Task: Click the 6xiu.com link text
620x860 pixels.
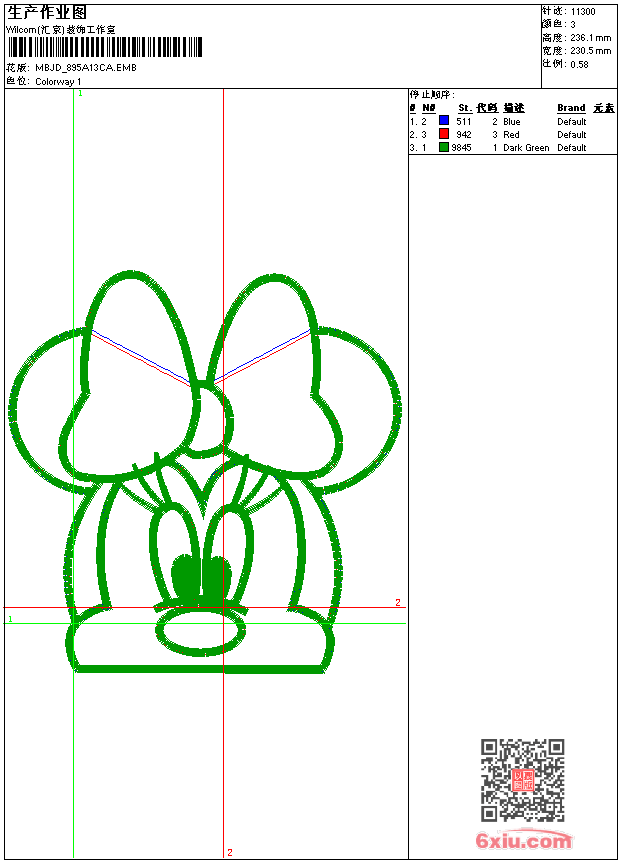Action: [523, 840]
